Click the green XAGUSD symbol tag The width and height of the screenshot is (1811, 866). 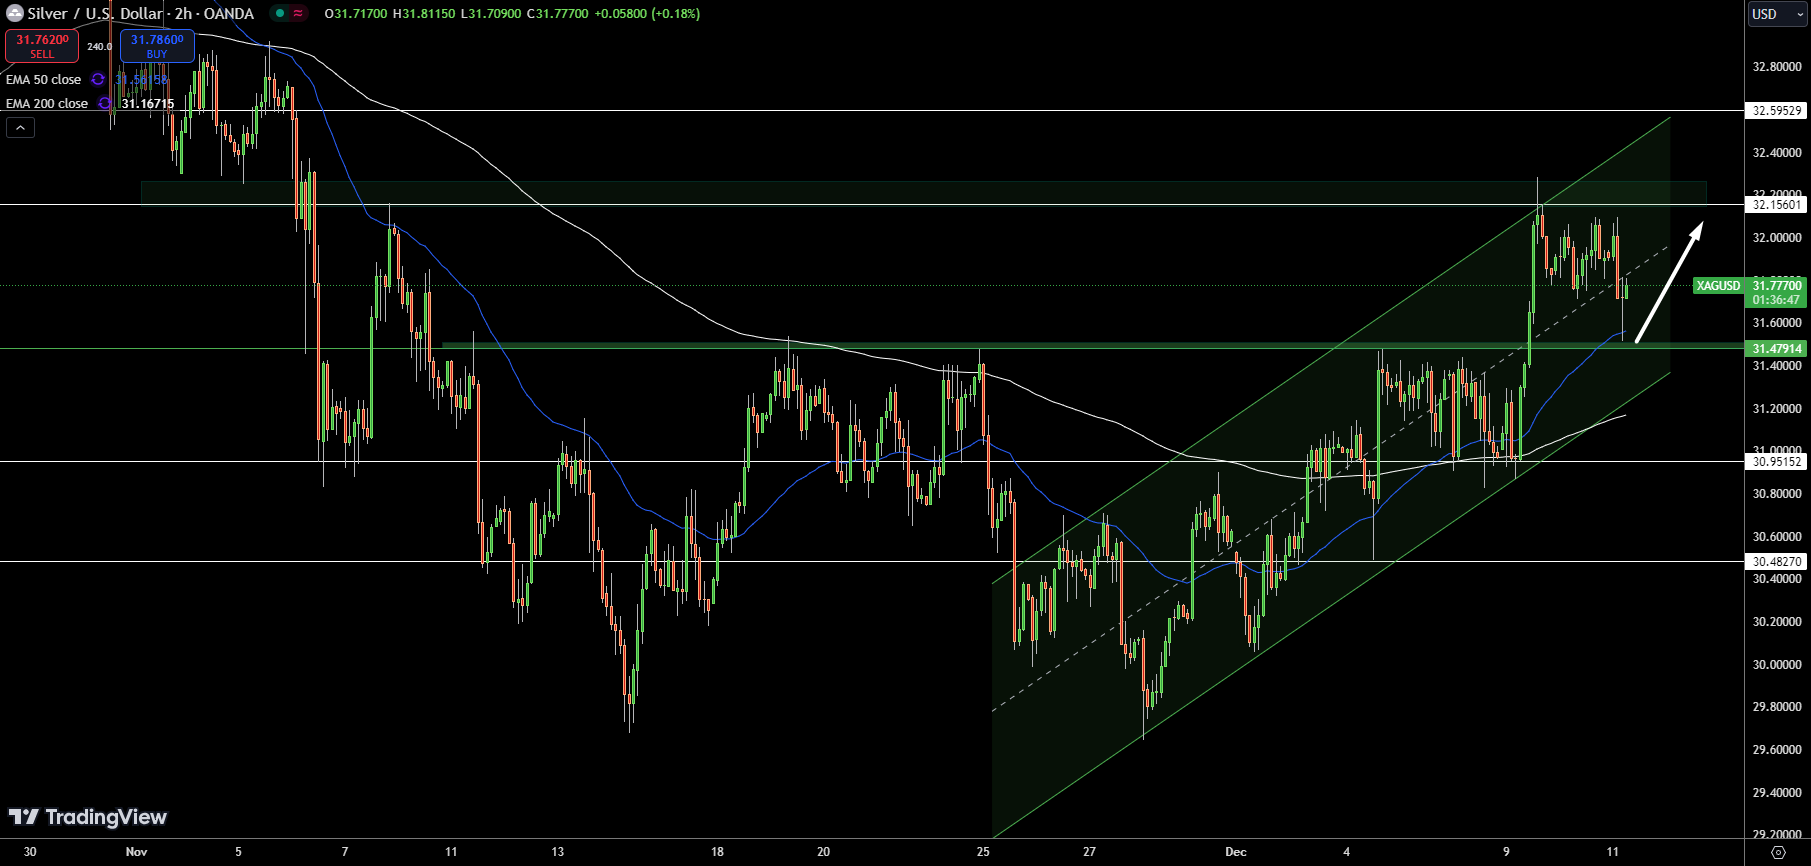(1718, 285)
